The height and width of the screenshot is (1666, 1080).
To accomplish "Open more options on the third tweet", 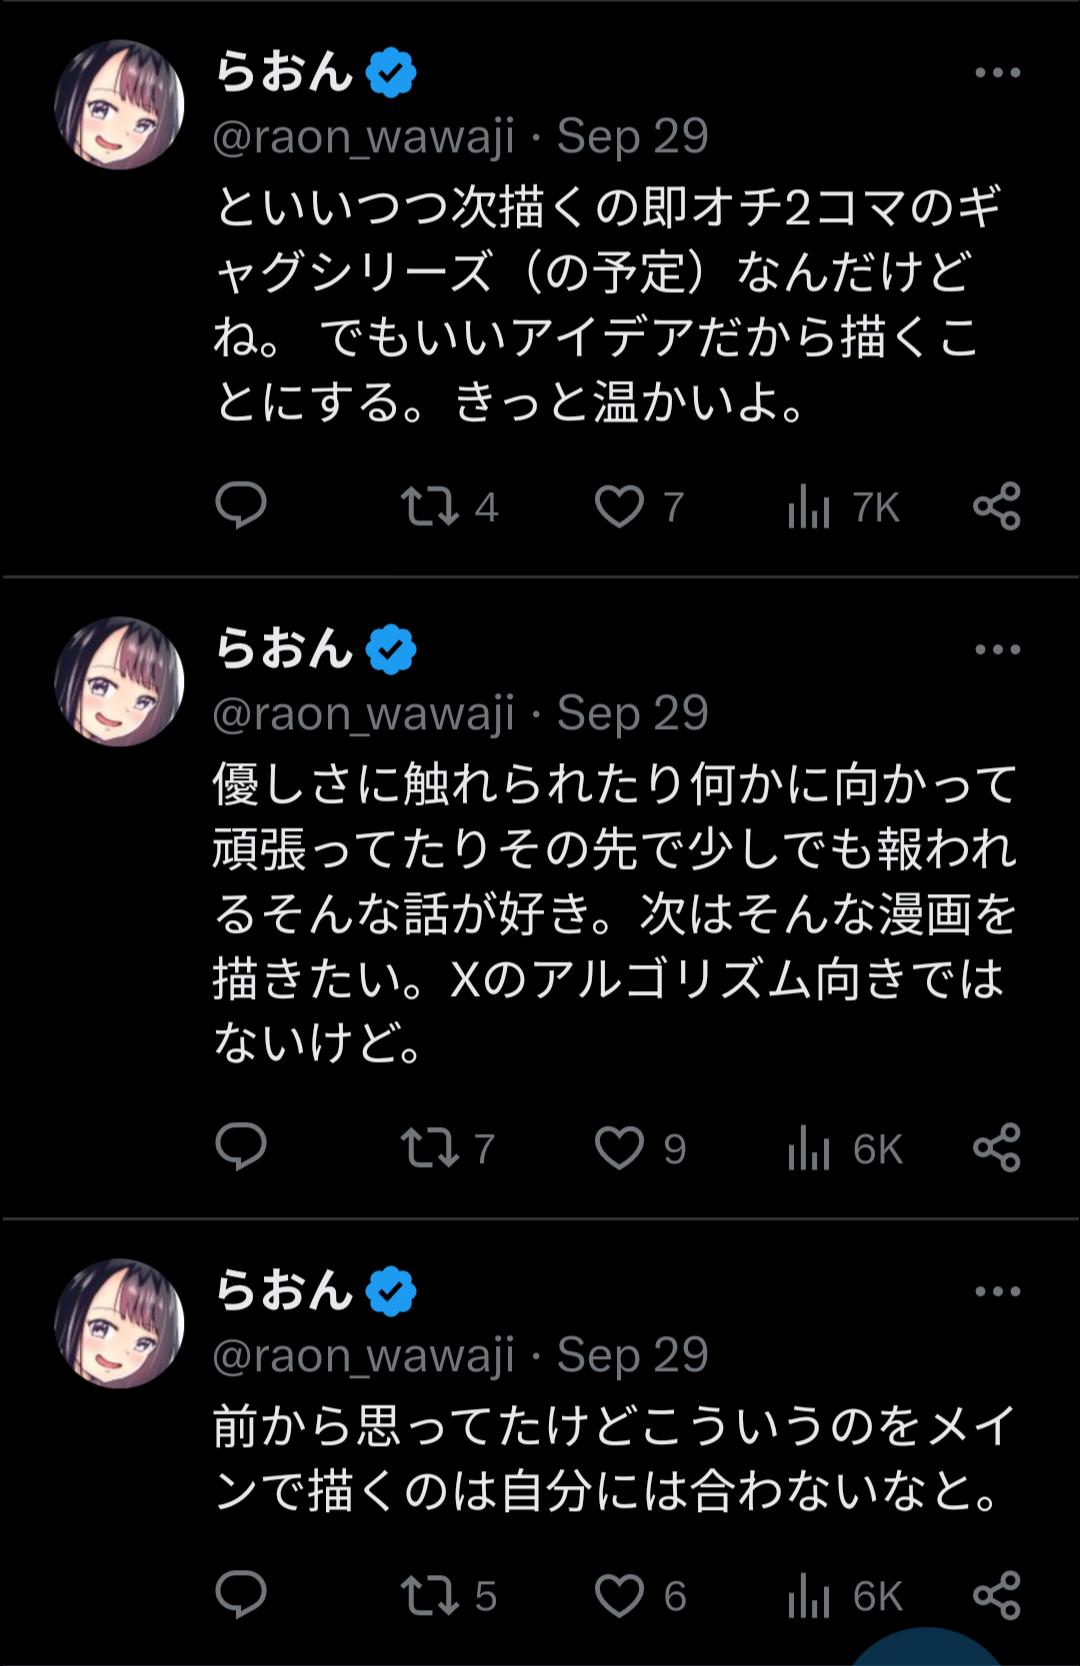I will 996,1291.
